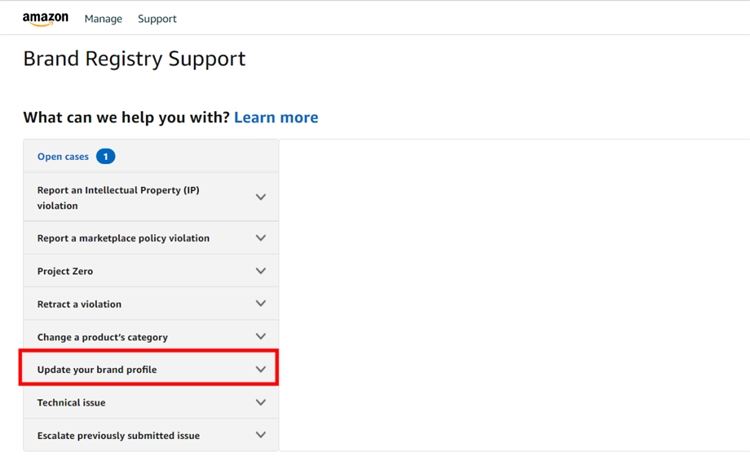
Task: Open the Support menu
Action: click(157, 19)
